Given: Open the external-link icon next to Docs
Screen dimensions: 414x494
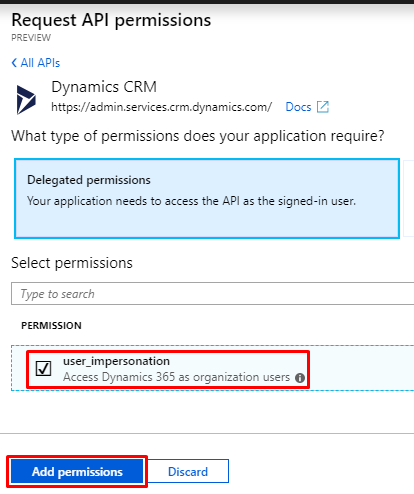Looking at the screenshot, I should tap(323, 107).
